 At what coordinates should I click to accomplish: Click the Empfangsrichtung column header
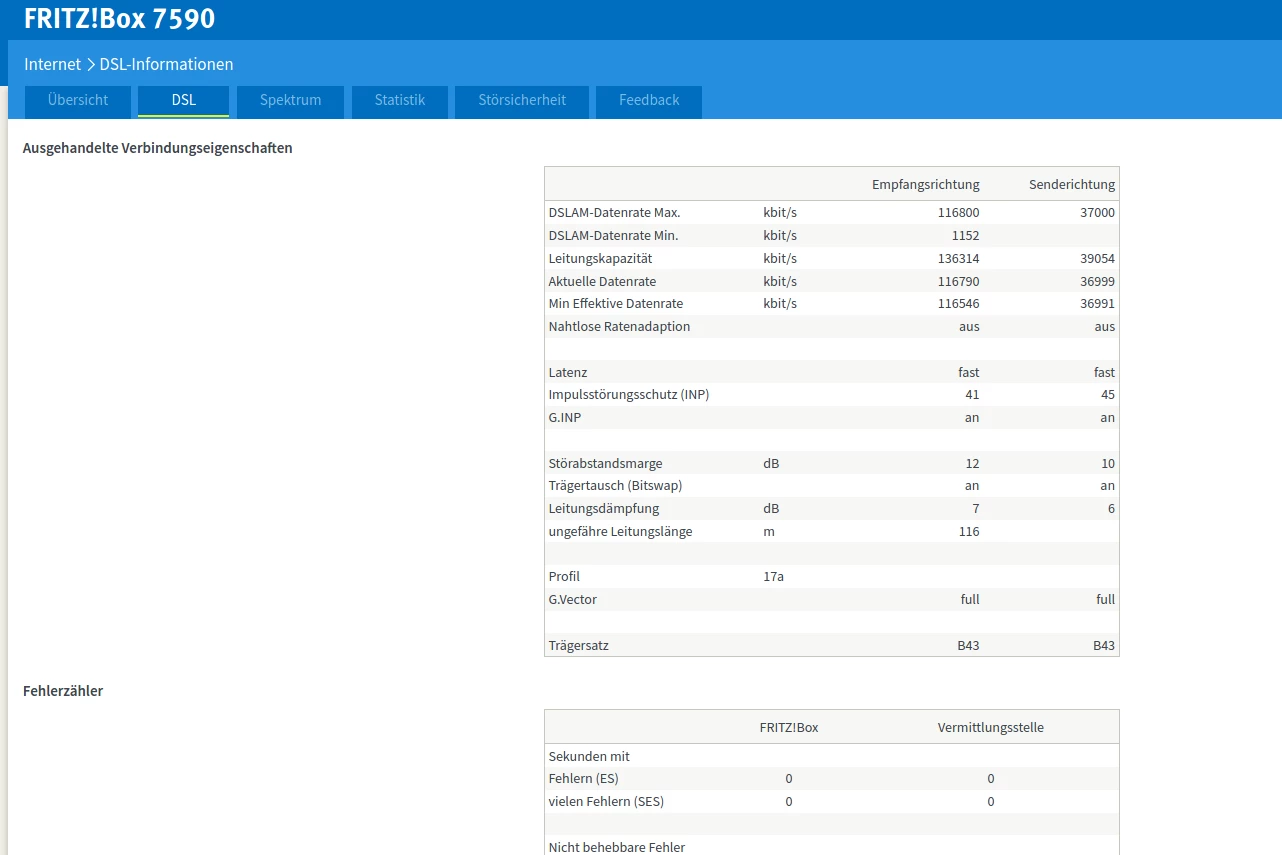tap(925, 185)
